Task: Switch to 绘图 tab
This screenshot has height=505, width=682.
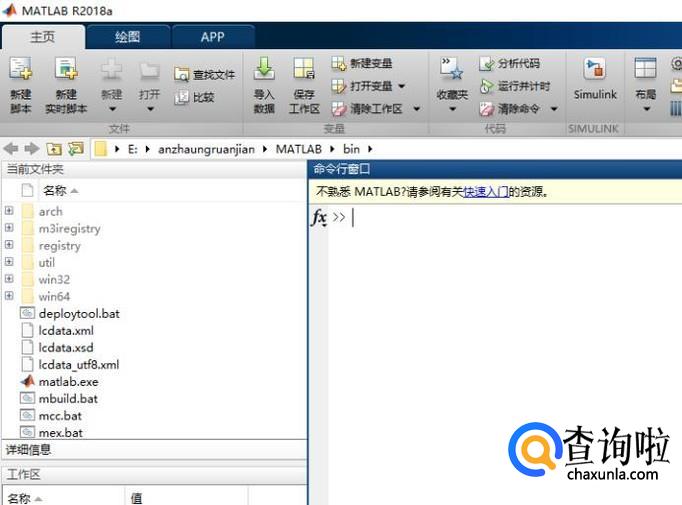Action: tap(127, 37)
